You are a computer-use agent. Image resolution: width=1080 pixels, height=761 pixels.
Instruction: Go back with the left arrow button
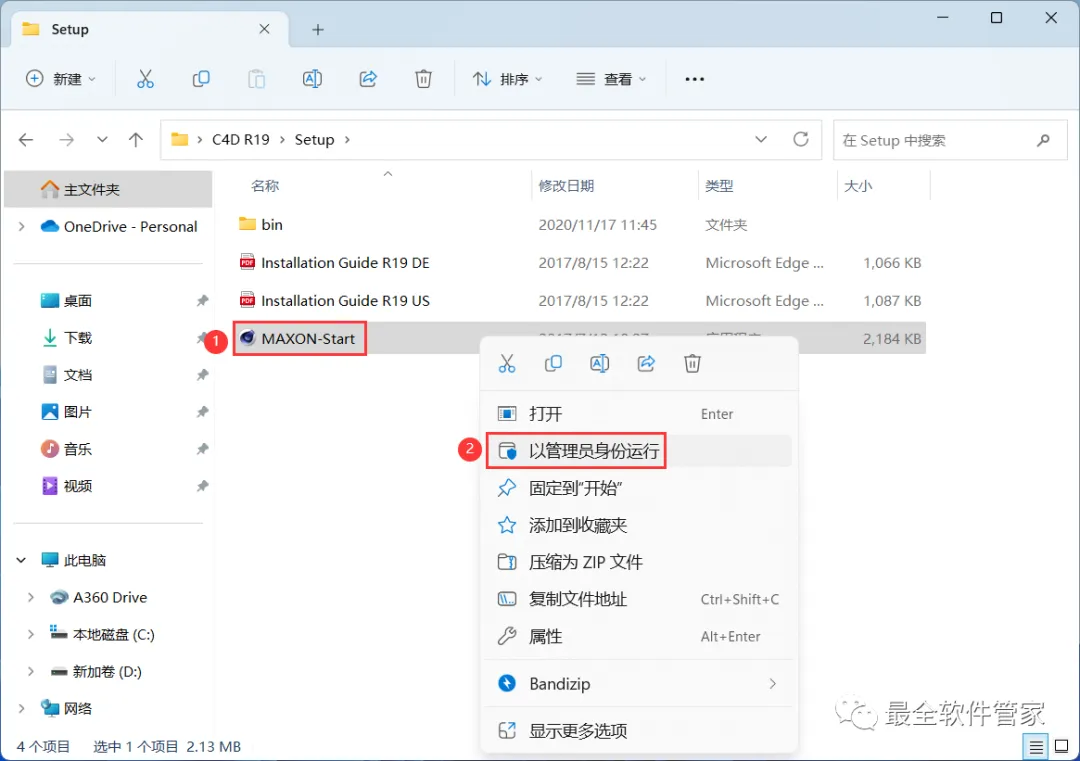coord(26,140)
